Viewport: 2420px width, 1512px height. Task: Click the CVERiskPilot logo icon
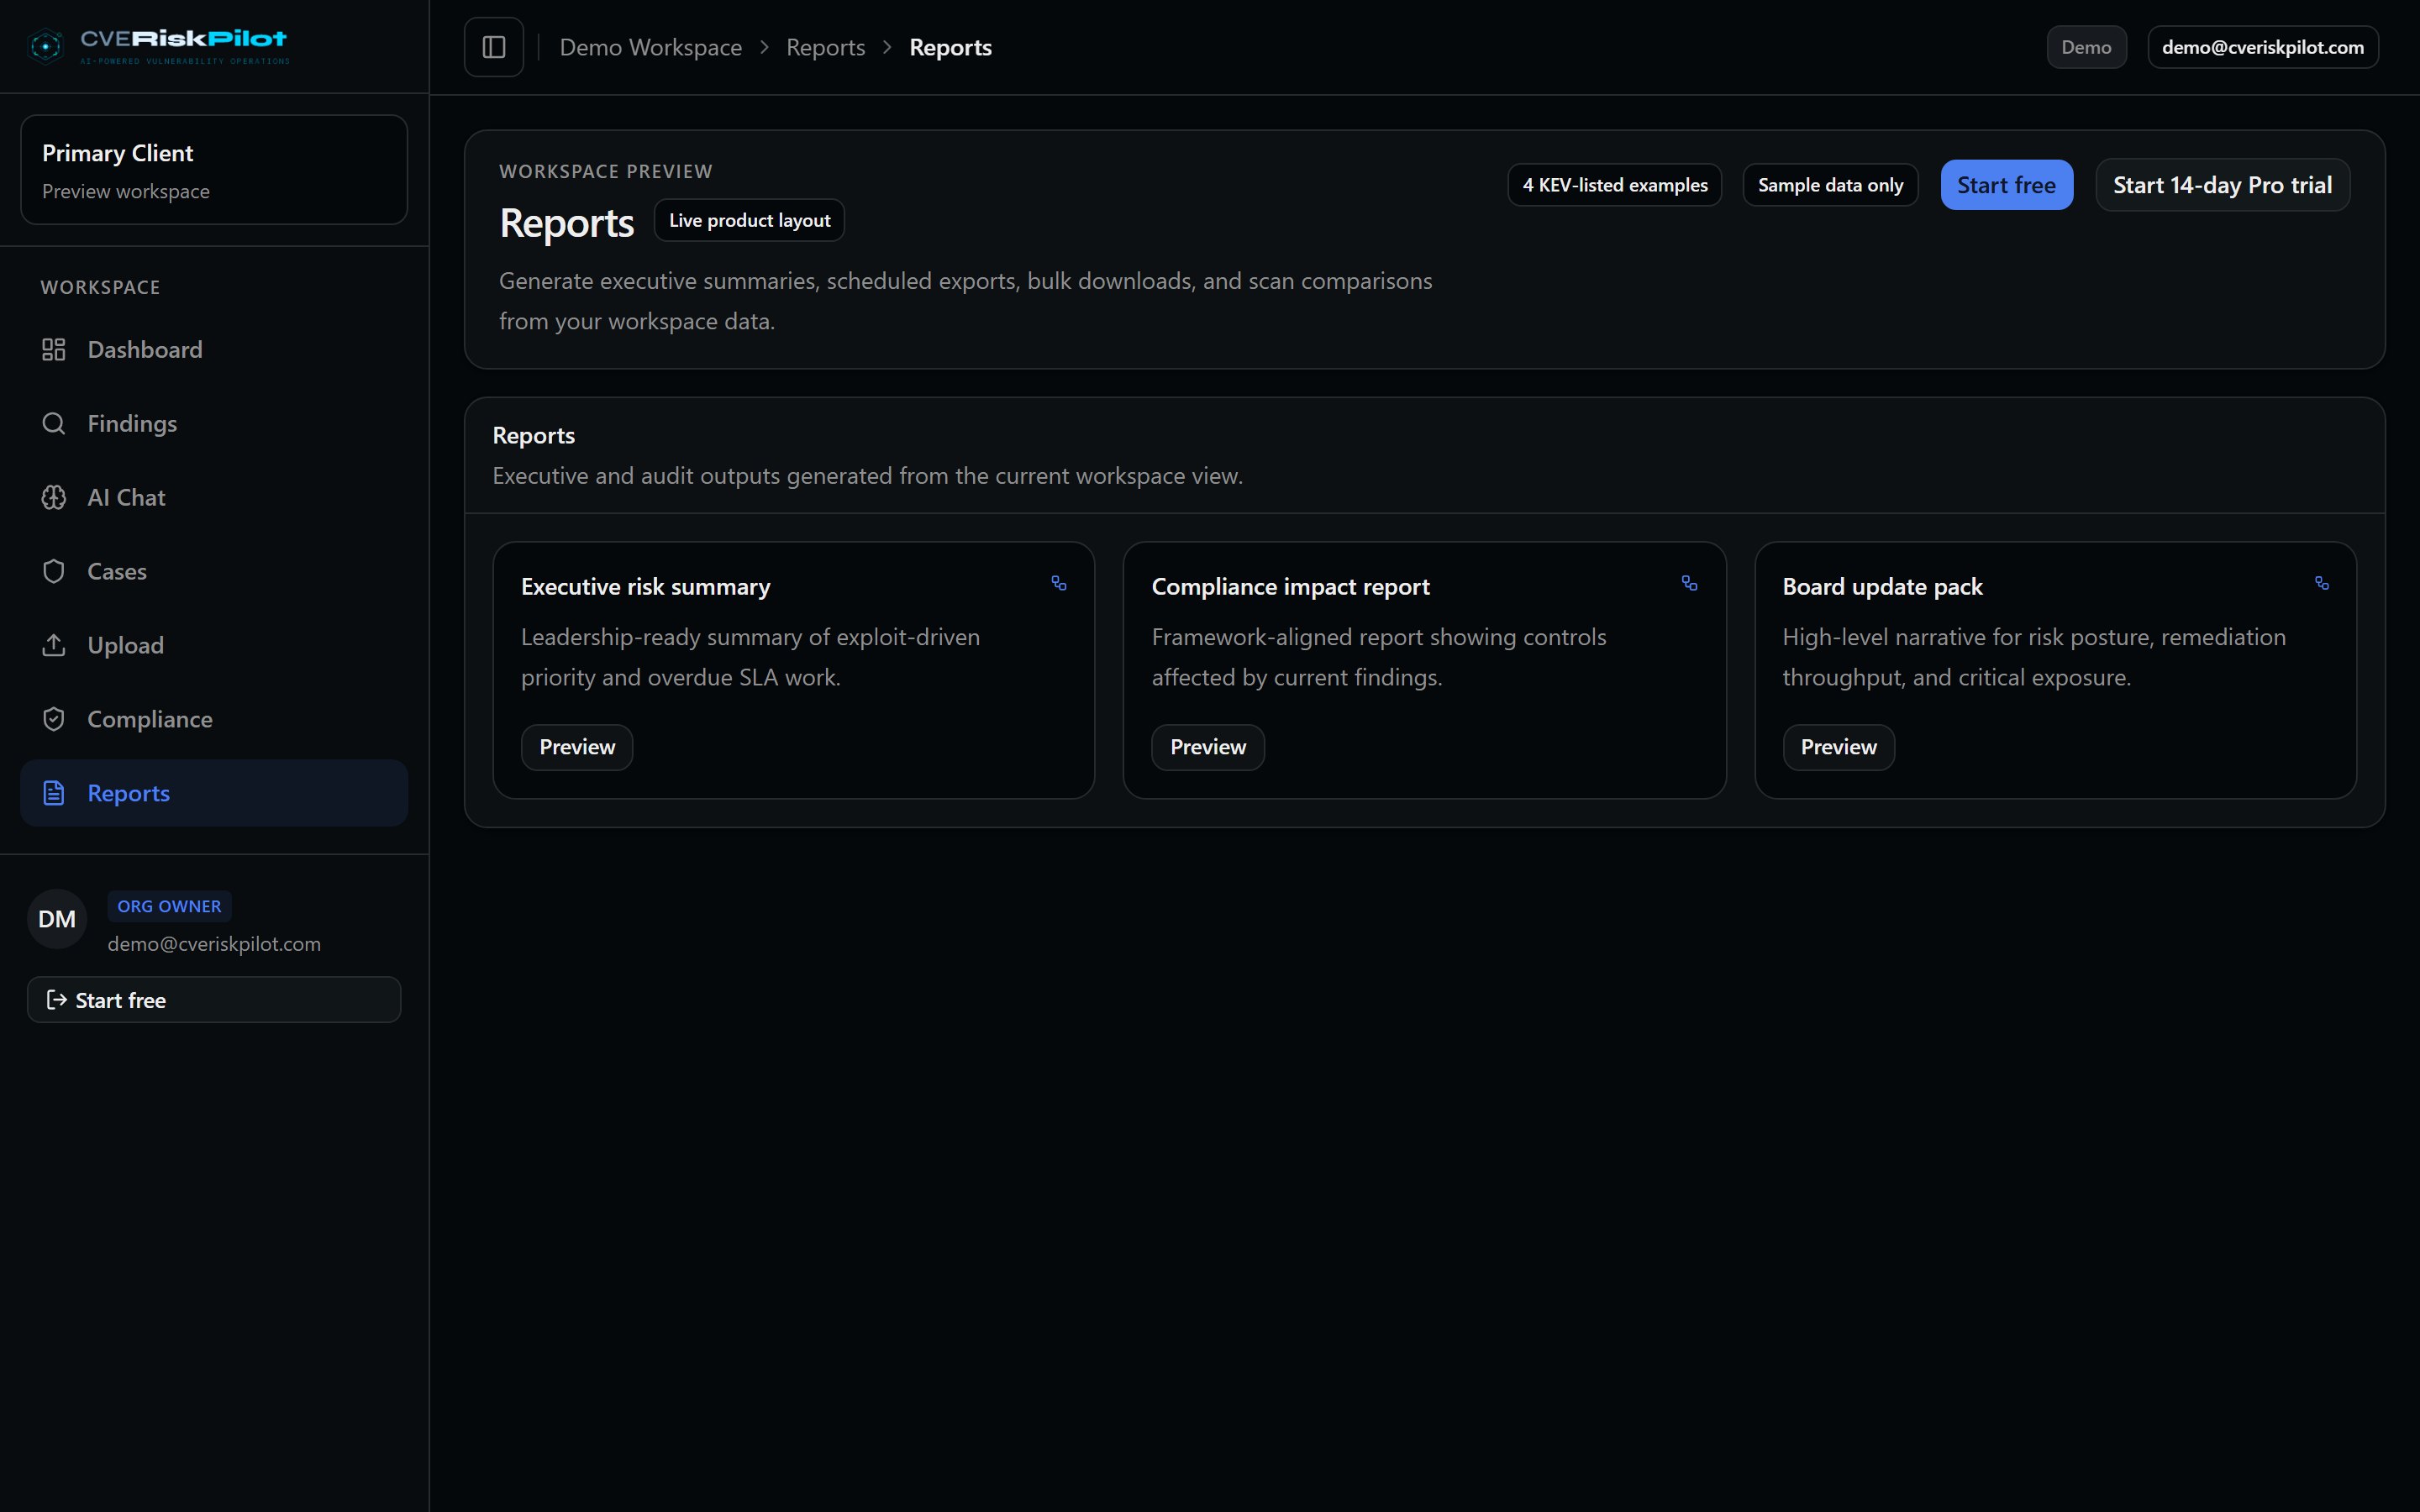click(45, 46)
